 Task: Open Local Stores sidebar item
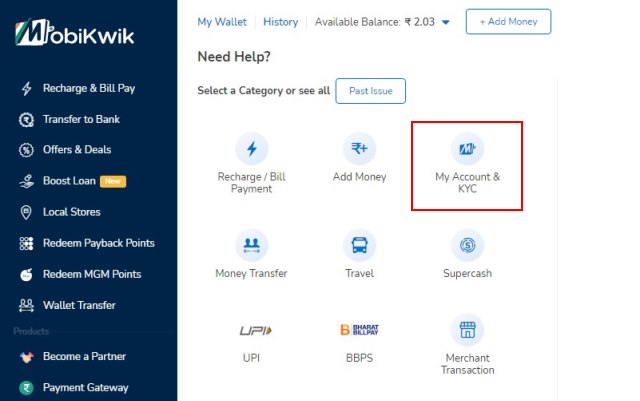click(x=71, y=212)
